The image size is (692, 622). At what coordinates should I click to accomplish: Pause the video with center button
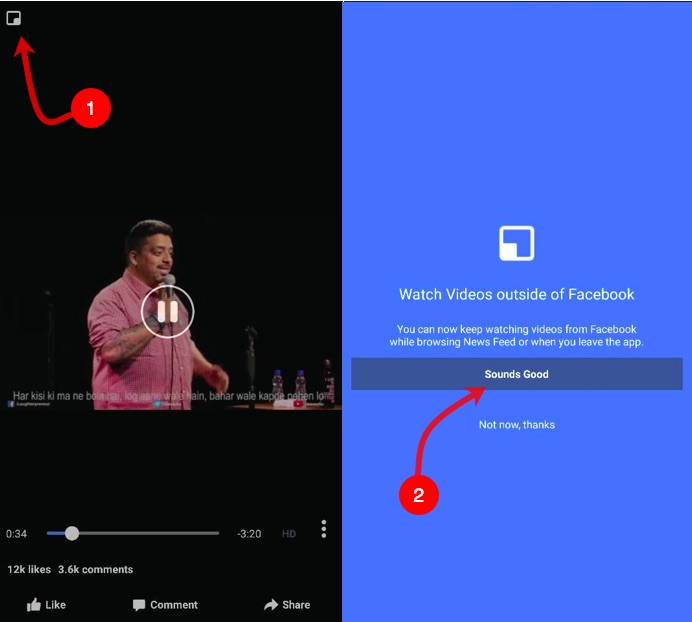167,311
